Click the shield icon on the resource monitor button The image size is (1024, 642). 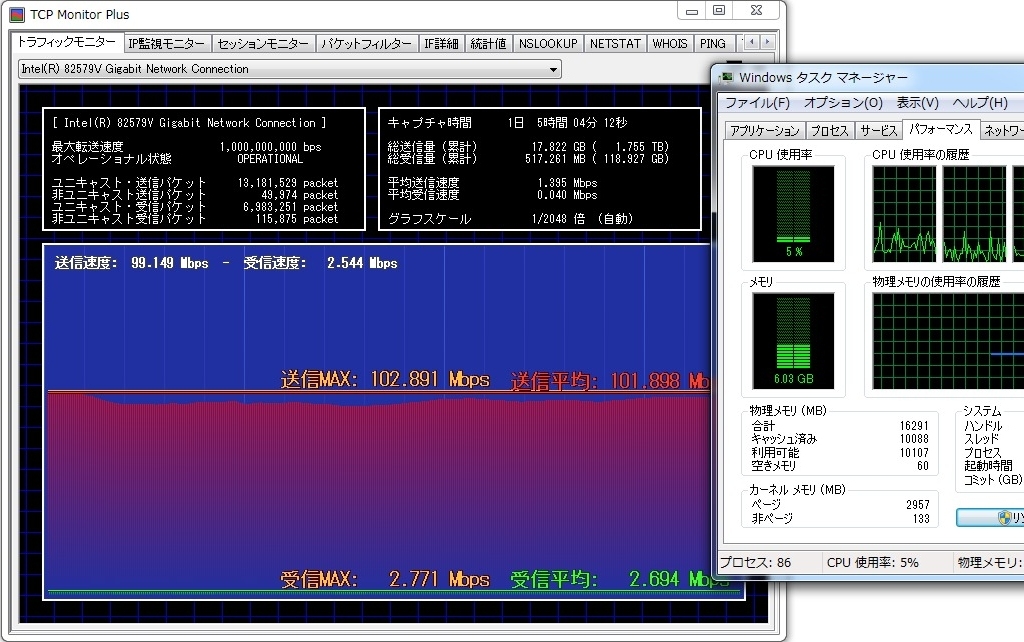pyautogui.click(x=1004, y=518)
